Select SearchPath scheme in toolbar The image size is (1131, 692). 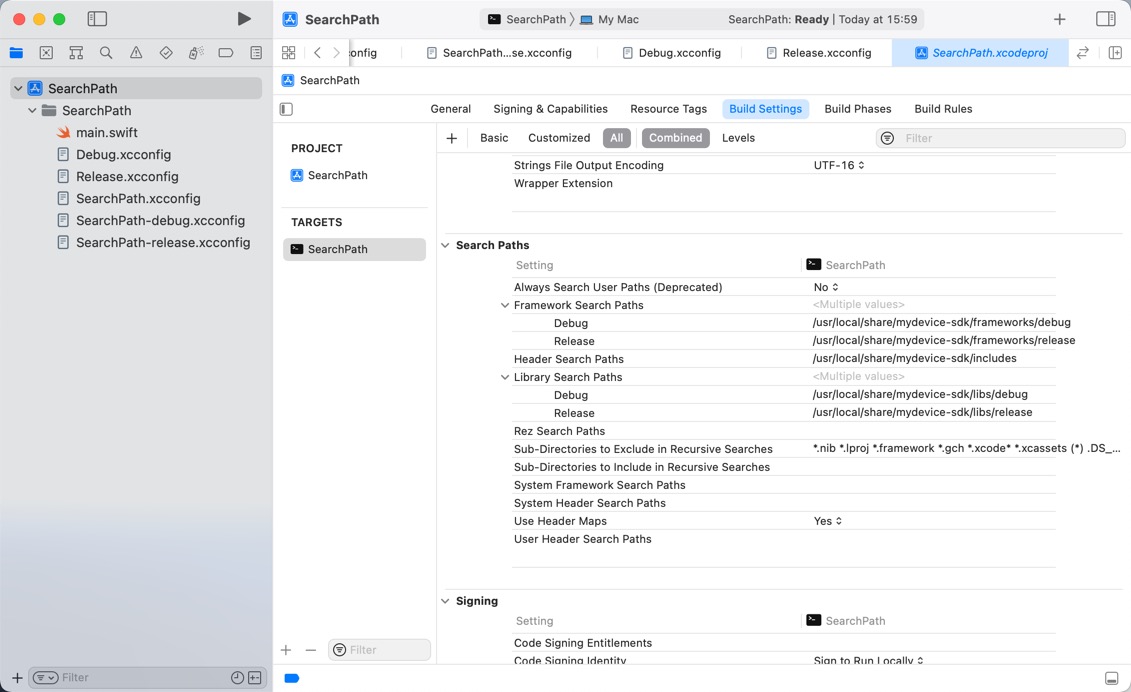pyautogui.click(x=527, y=19)
